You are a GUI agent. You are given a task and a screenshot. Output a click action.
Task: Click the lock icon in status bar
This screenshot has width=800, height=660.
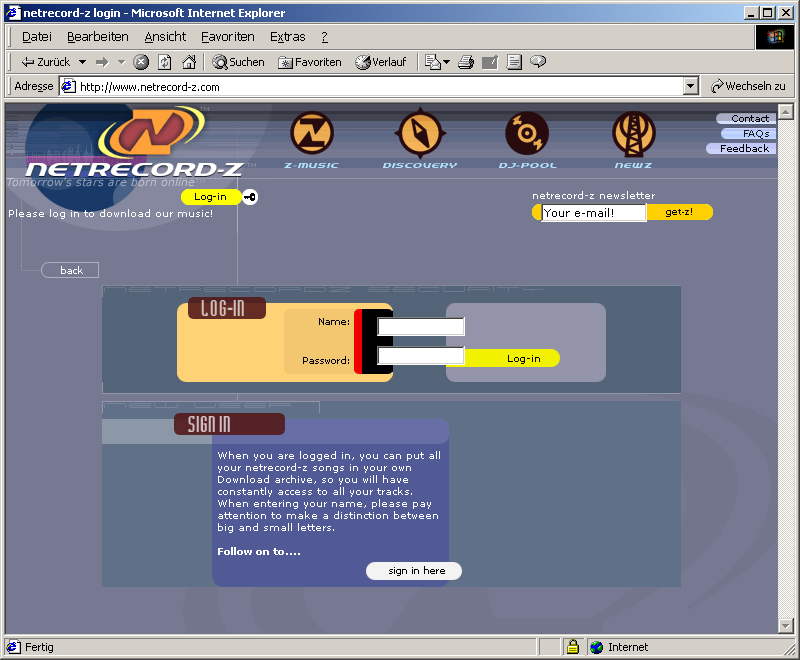point(573,647)
